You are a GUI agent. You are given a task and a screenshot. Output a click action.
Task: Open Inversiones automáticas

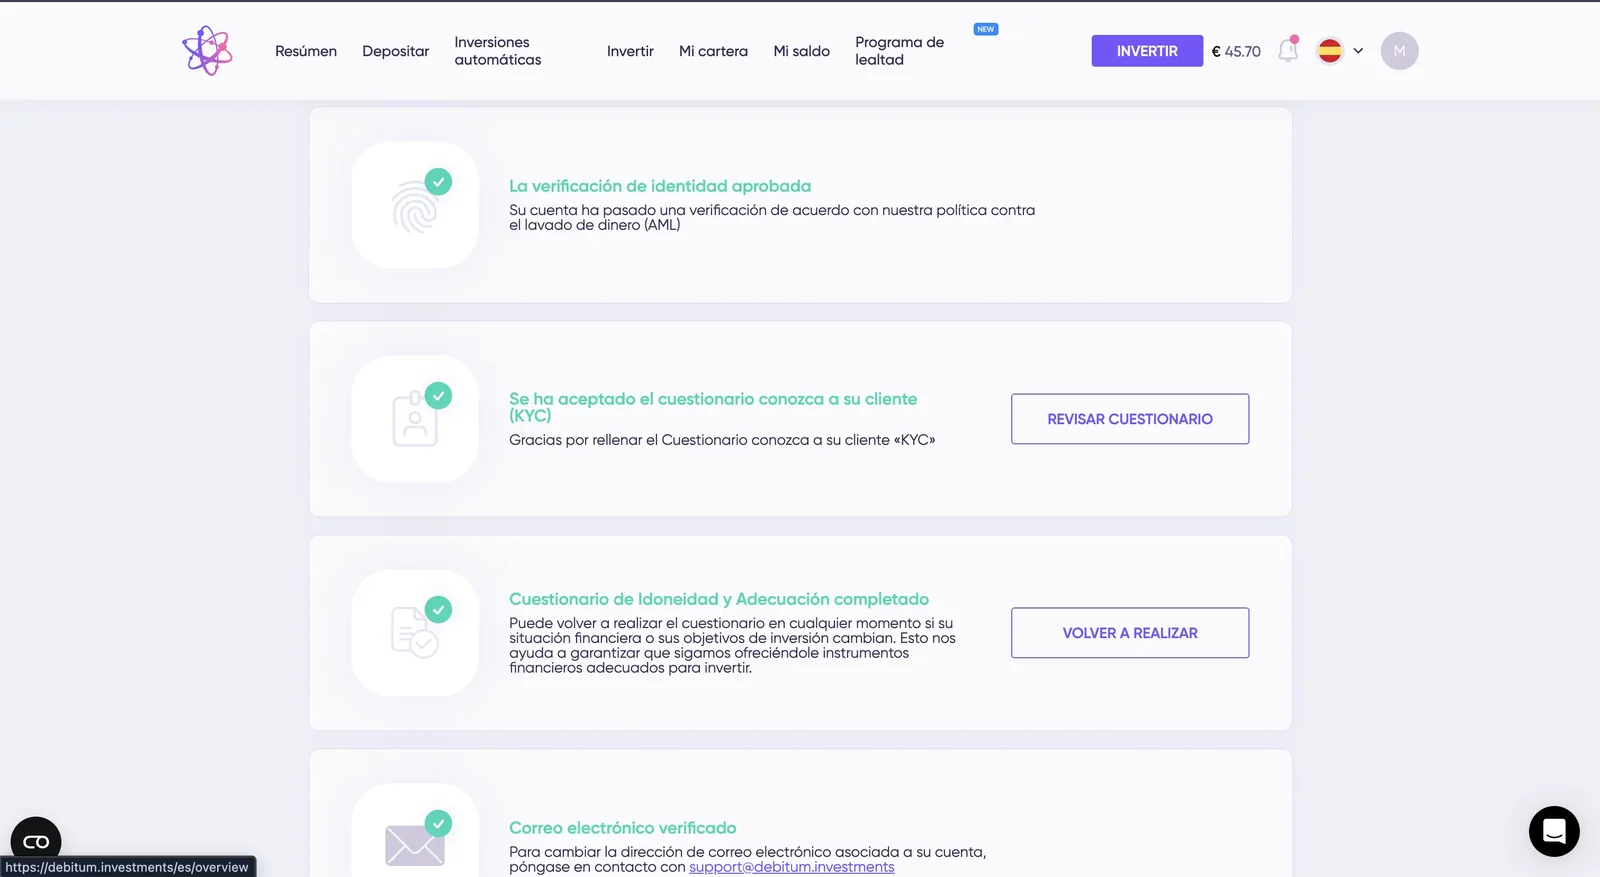pyautogui.click(x=498, y=51)
